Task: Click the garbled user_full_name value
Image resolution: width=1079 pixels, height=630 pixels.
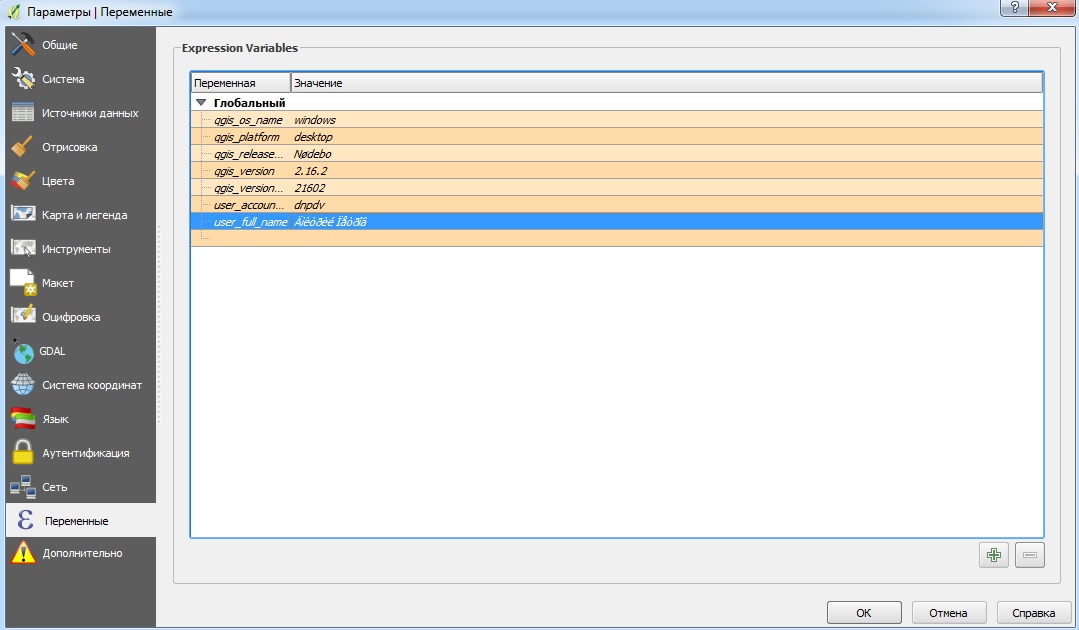Action: [330, 221]
